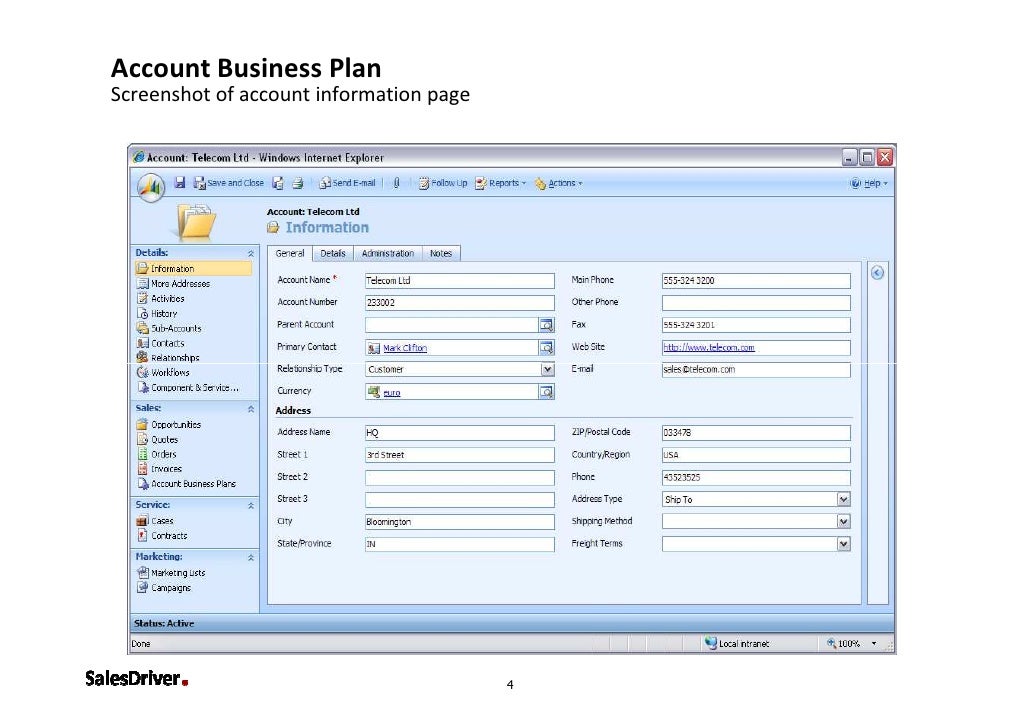Switch to the Notes tab
The height and width of the screenshot is (728, 1030).
[x=441, y=254]
